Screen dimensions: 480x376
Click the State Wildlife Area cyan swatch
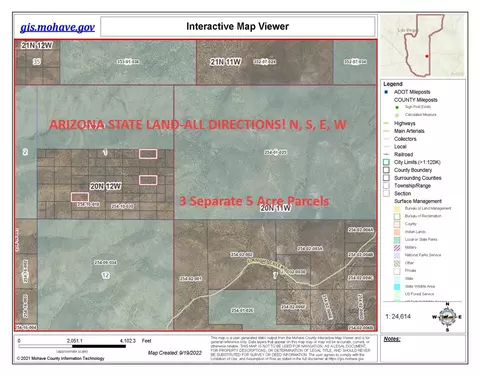click(397, 287)
